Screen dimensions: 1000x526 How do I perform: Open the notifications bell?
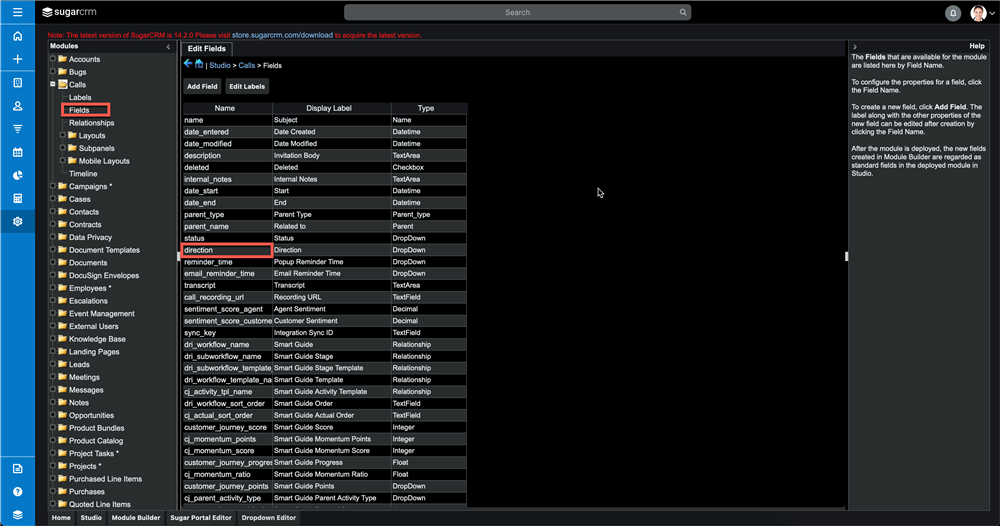click(x=953, y=13)
